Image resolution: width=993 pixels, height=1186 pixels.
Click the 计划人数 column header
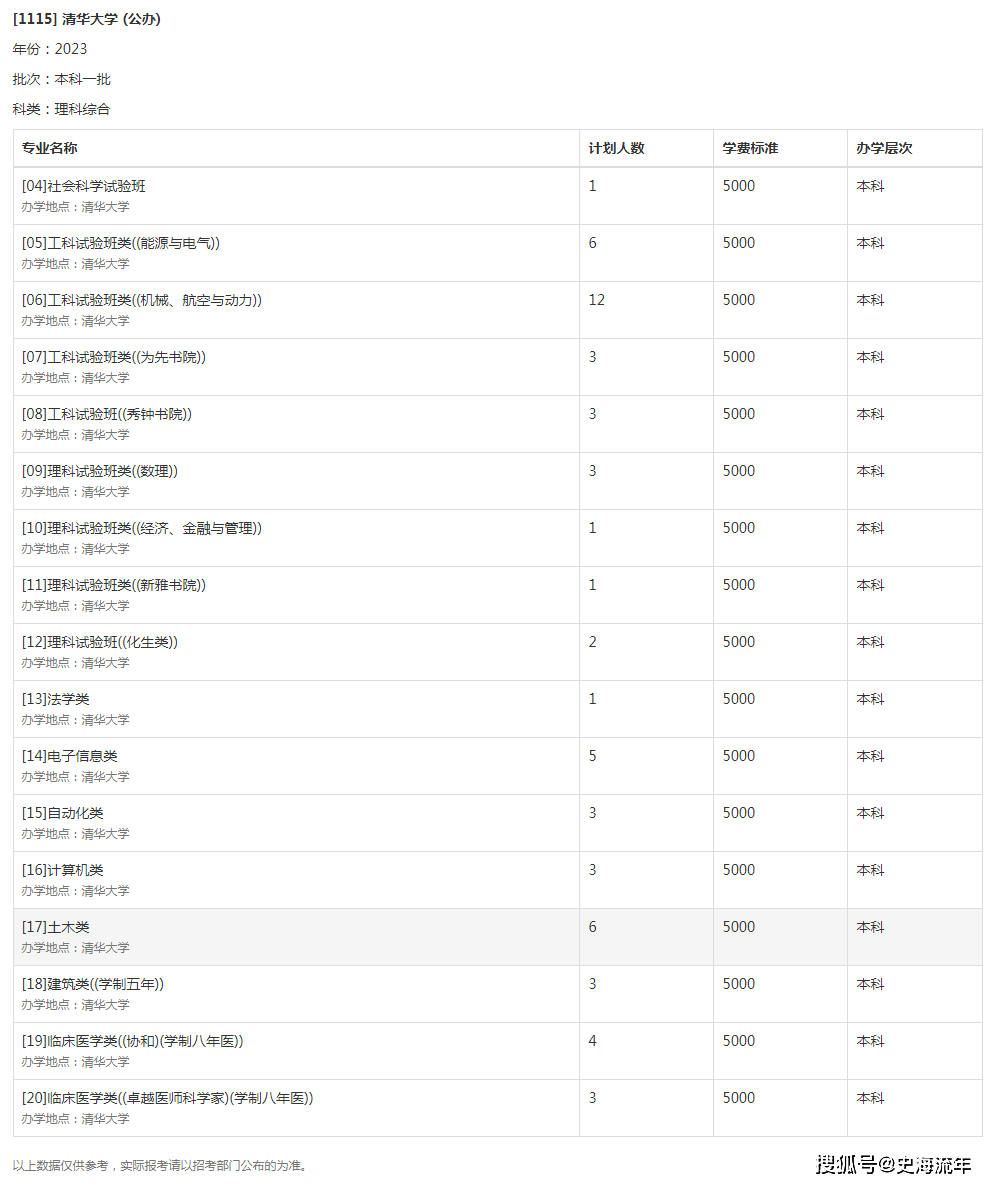coord(616,148)
